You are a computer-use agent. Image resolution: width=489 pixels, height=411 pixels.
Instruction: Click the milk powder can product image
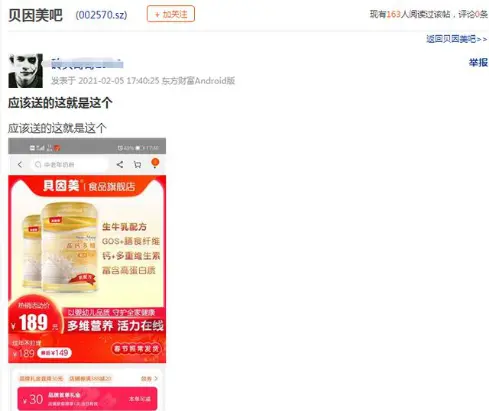[x=60, y=247]
